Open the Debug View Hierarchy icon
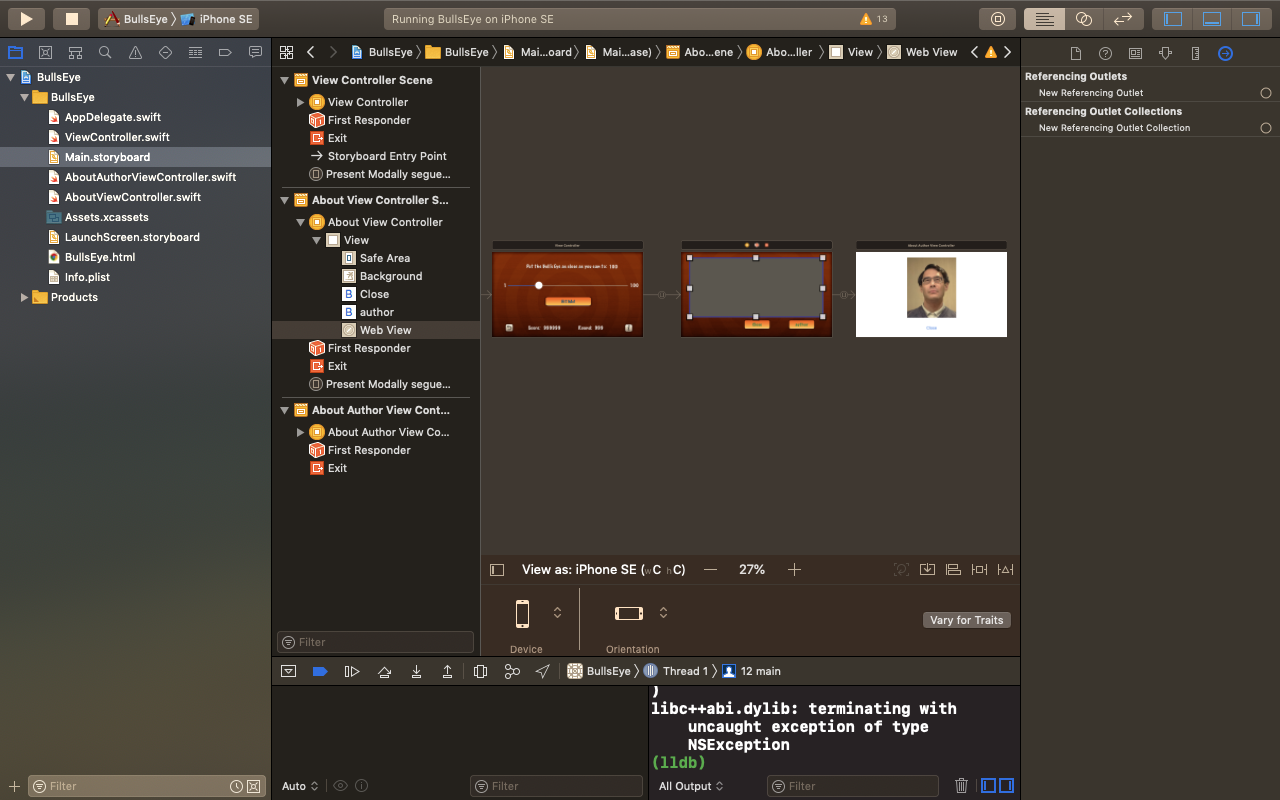Viewport: 1280px width, 800px height. [480, 672]
